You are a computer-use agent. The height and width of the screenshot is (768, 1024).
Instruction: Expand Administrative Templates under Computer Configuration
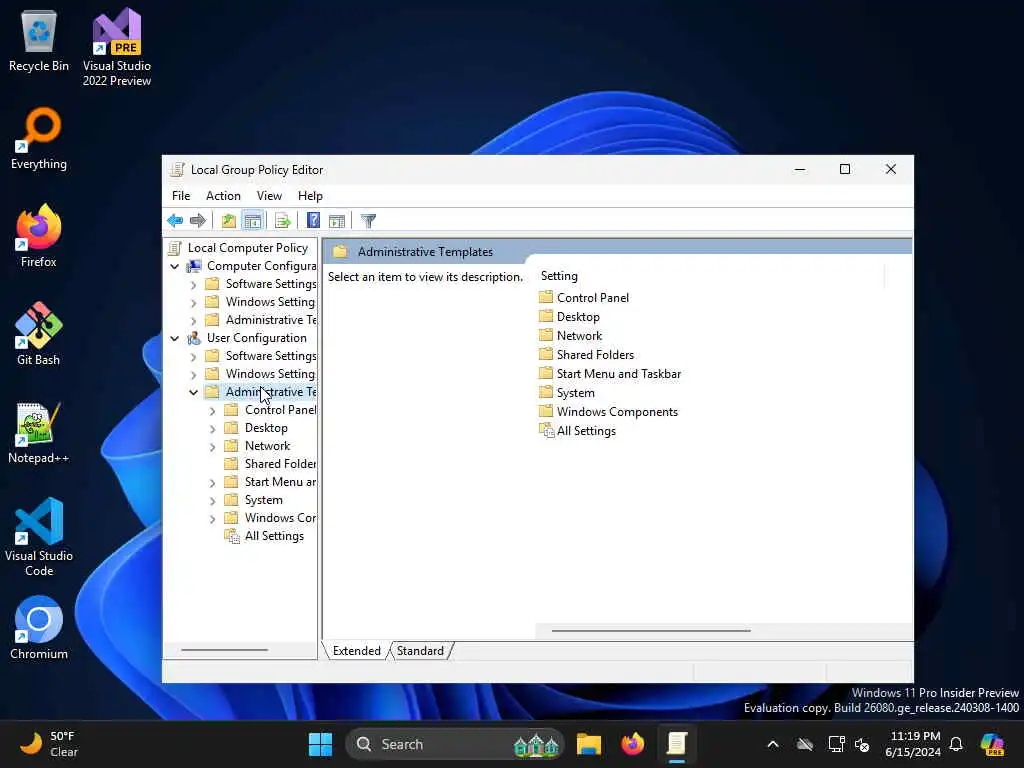coord(193,321)
